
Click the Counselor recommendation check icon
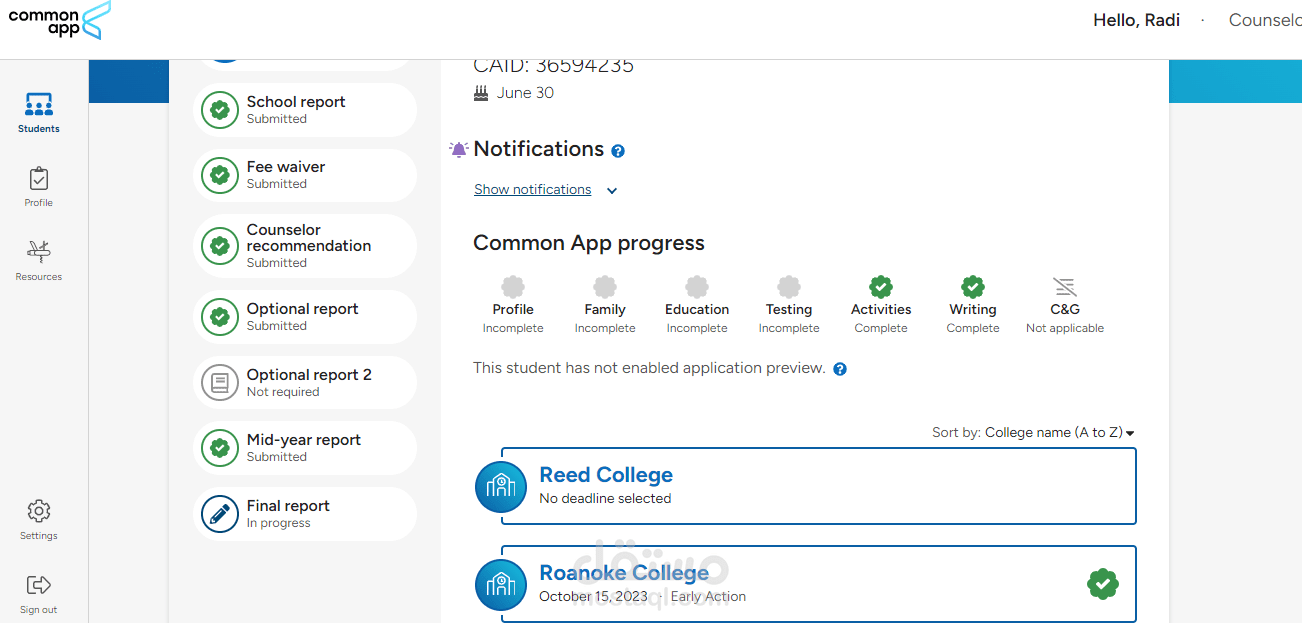click(x=220, y=246)
